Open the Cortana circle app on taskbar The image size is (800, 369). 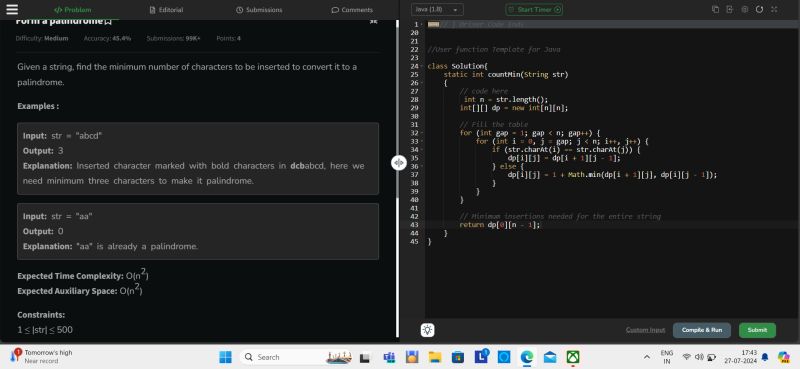coord(504,357)
